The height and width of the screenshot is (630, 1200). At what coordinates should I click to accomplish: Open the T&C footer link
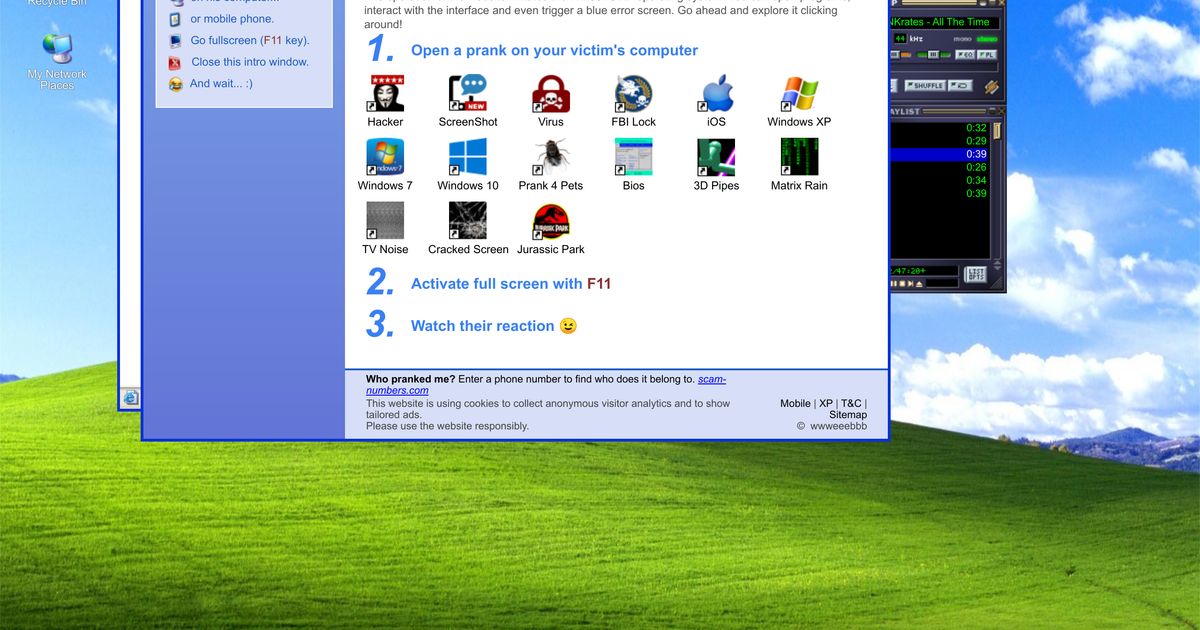pos(851,404)
